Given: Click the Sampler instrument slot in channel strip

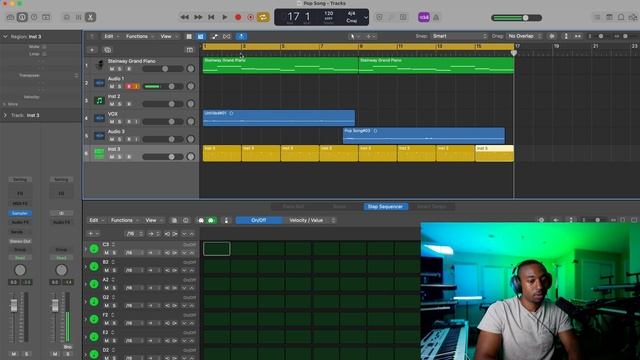Looking at the screenshot, I should (20, 213).
